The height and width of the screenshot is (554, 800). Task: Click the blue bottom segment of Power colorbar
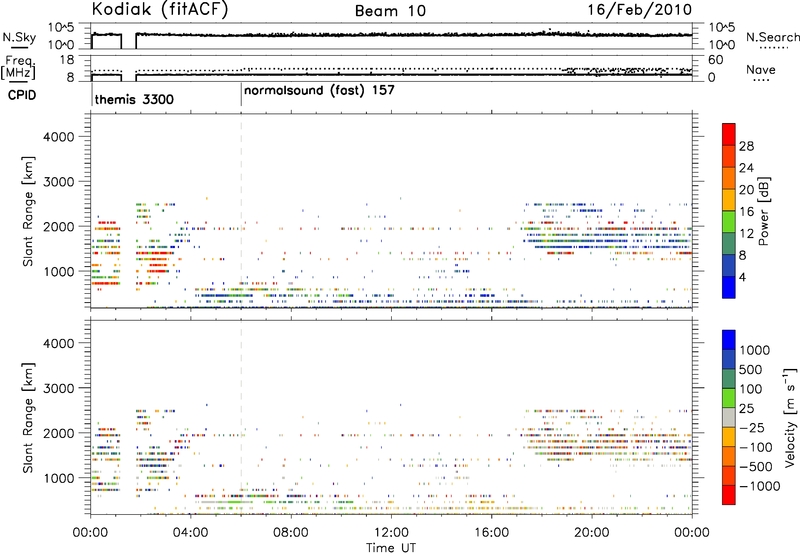tap(729, 287)
